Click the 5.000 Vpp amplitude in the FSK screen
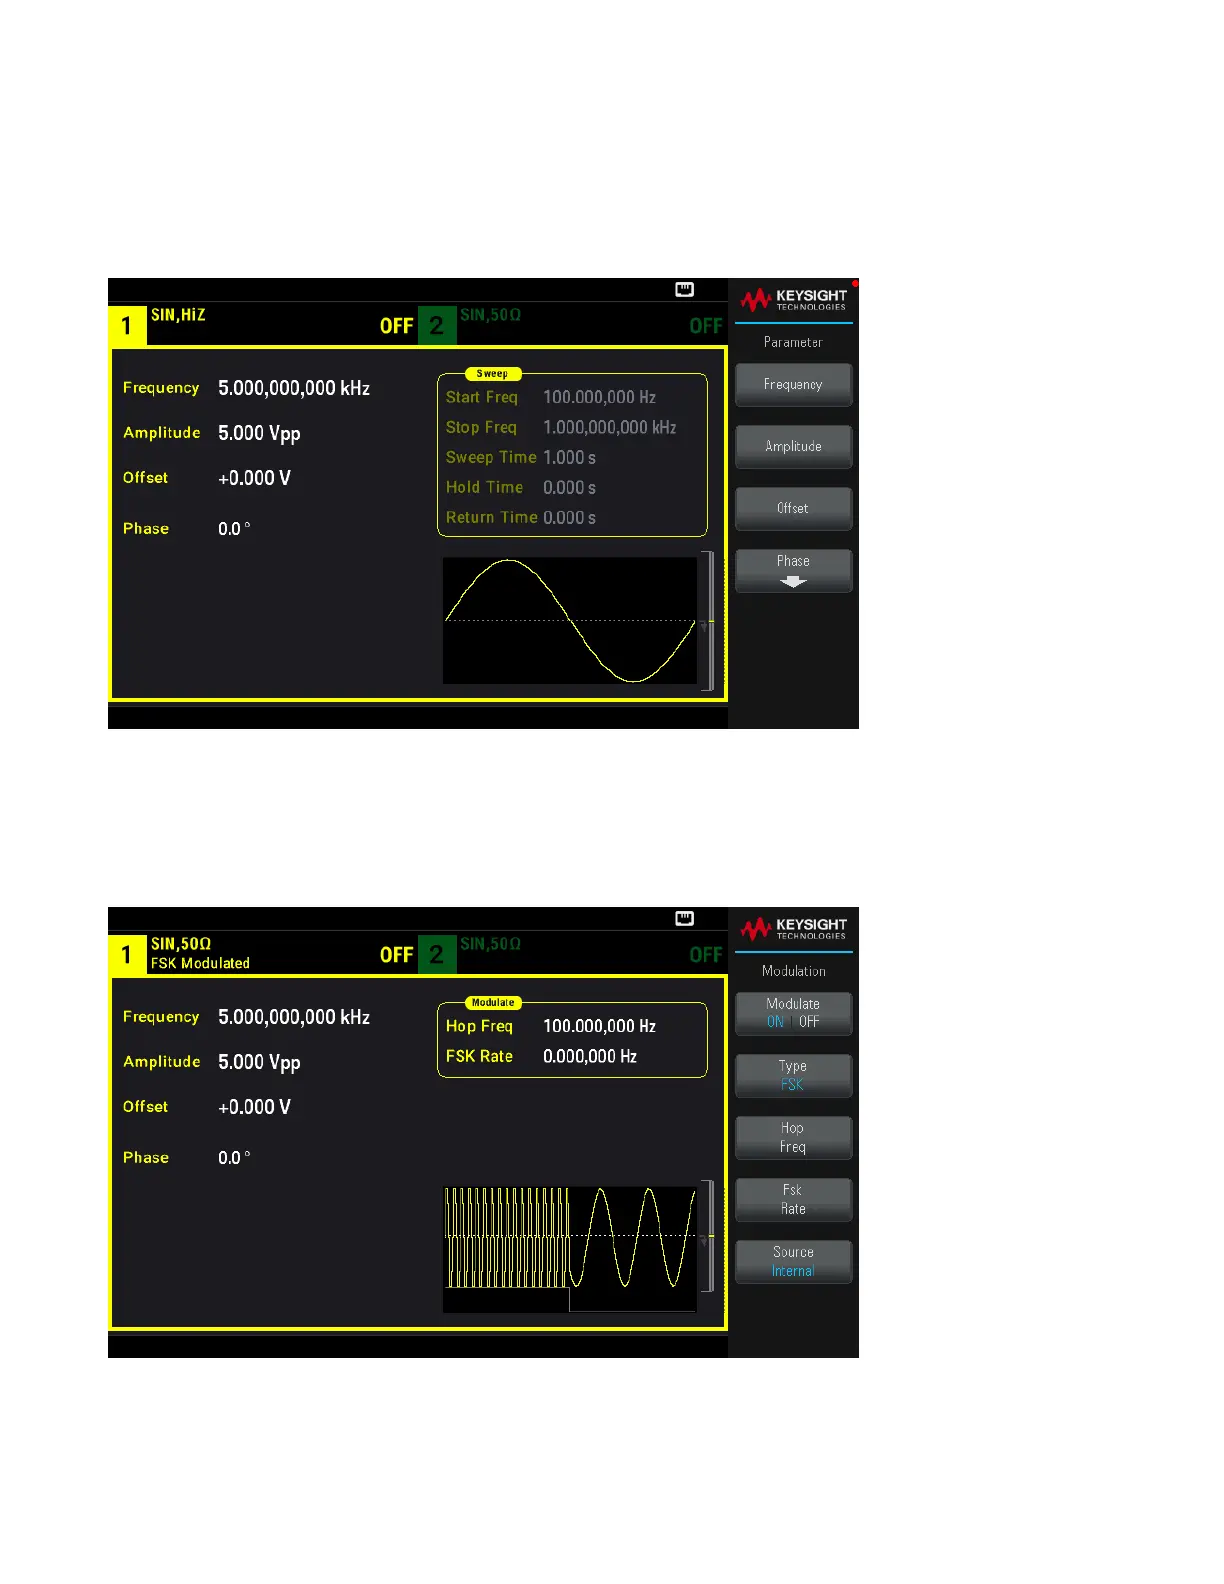This screenshot has width=1224, height=1584. coord(259,1063)
